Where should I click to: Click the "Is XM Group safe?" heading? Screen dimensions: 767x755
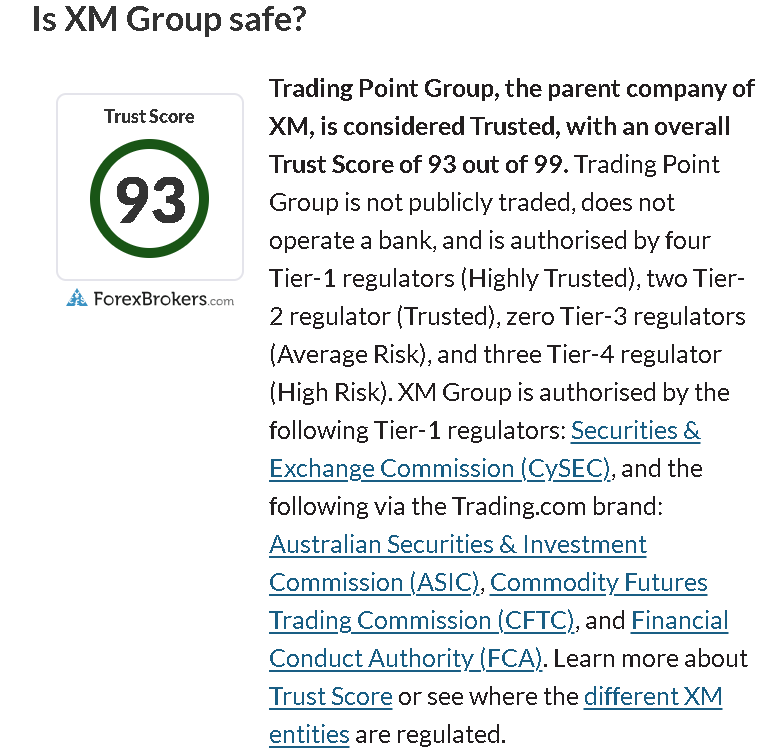point(168,20)
